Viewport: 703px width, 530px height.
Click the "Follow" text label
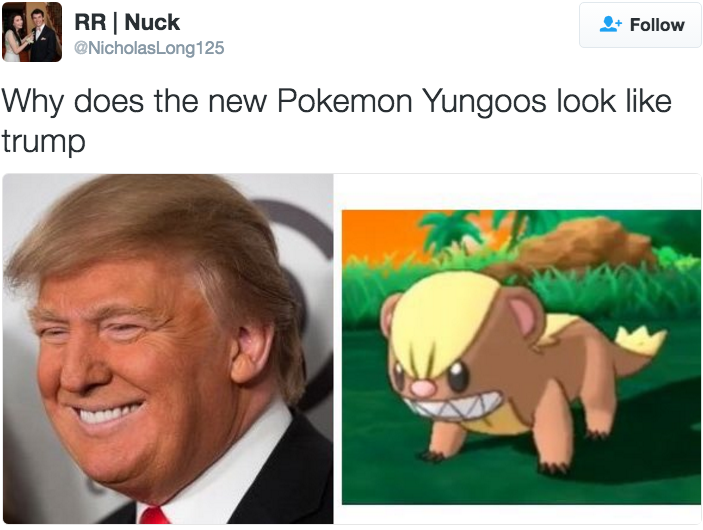point(657,25)
